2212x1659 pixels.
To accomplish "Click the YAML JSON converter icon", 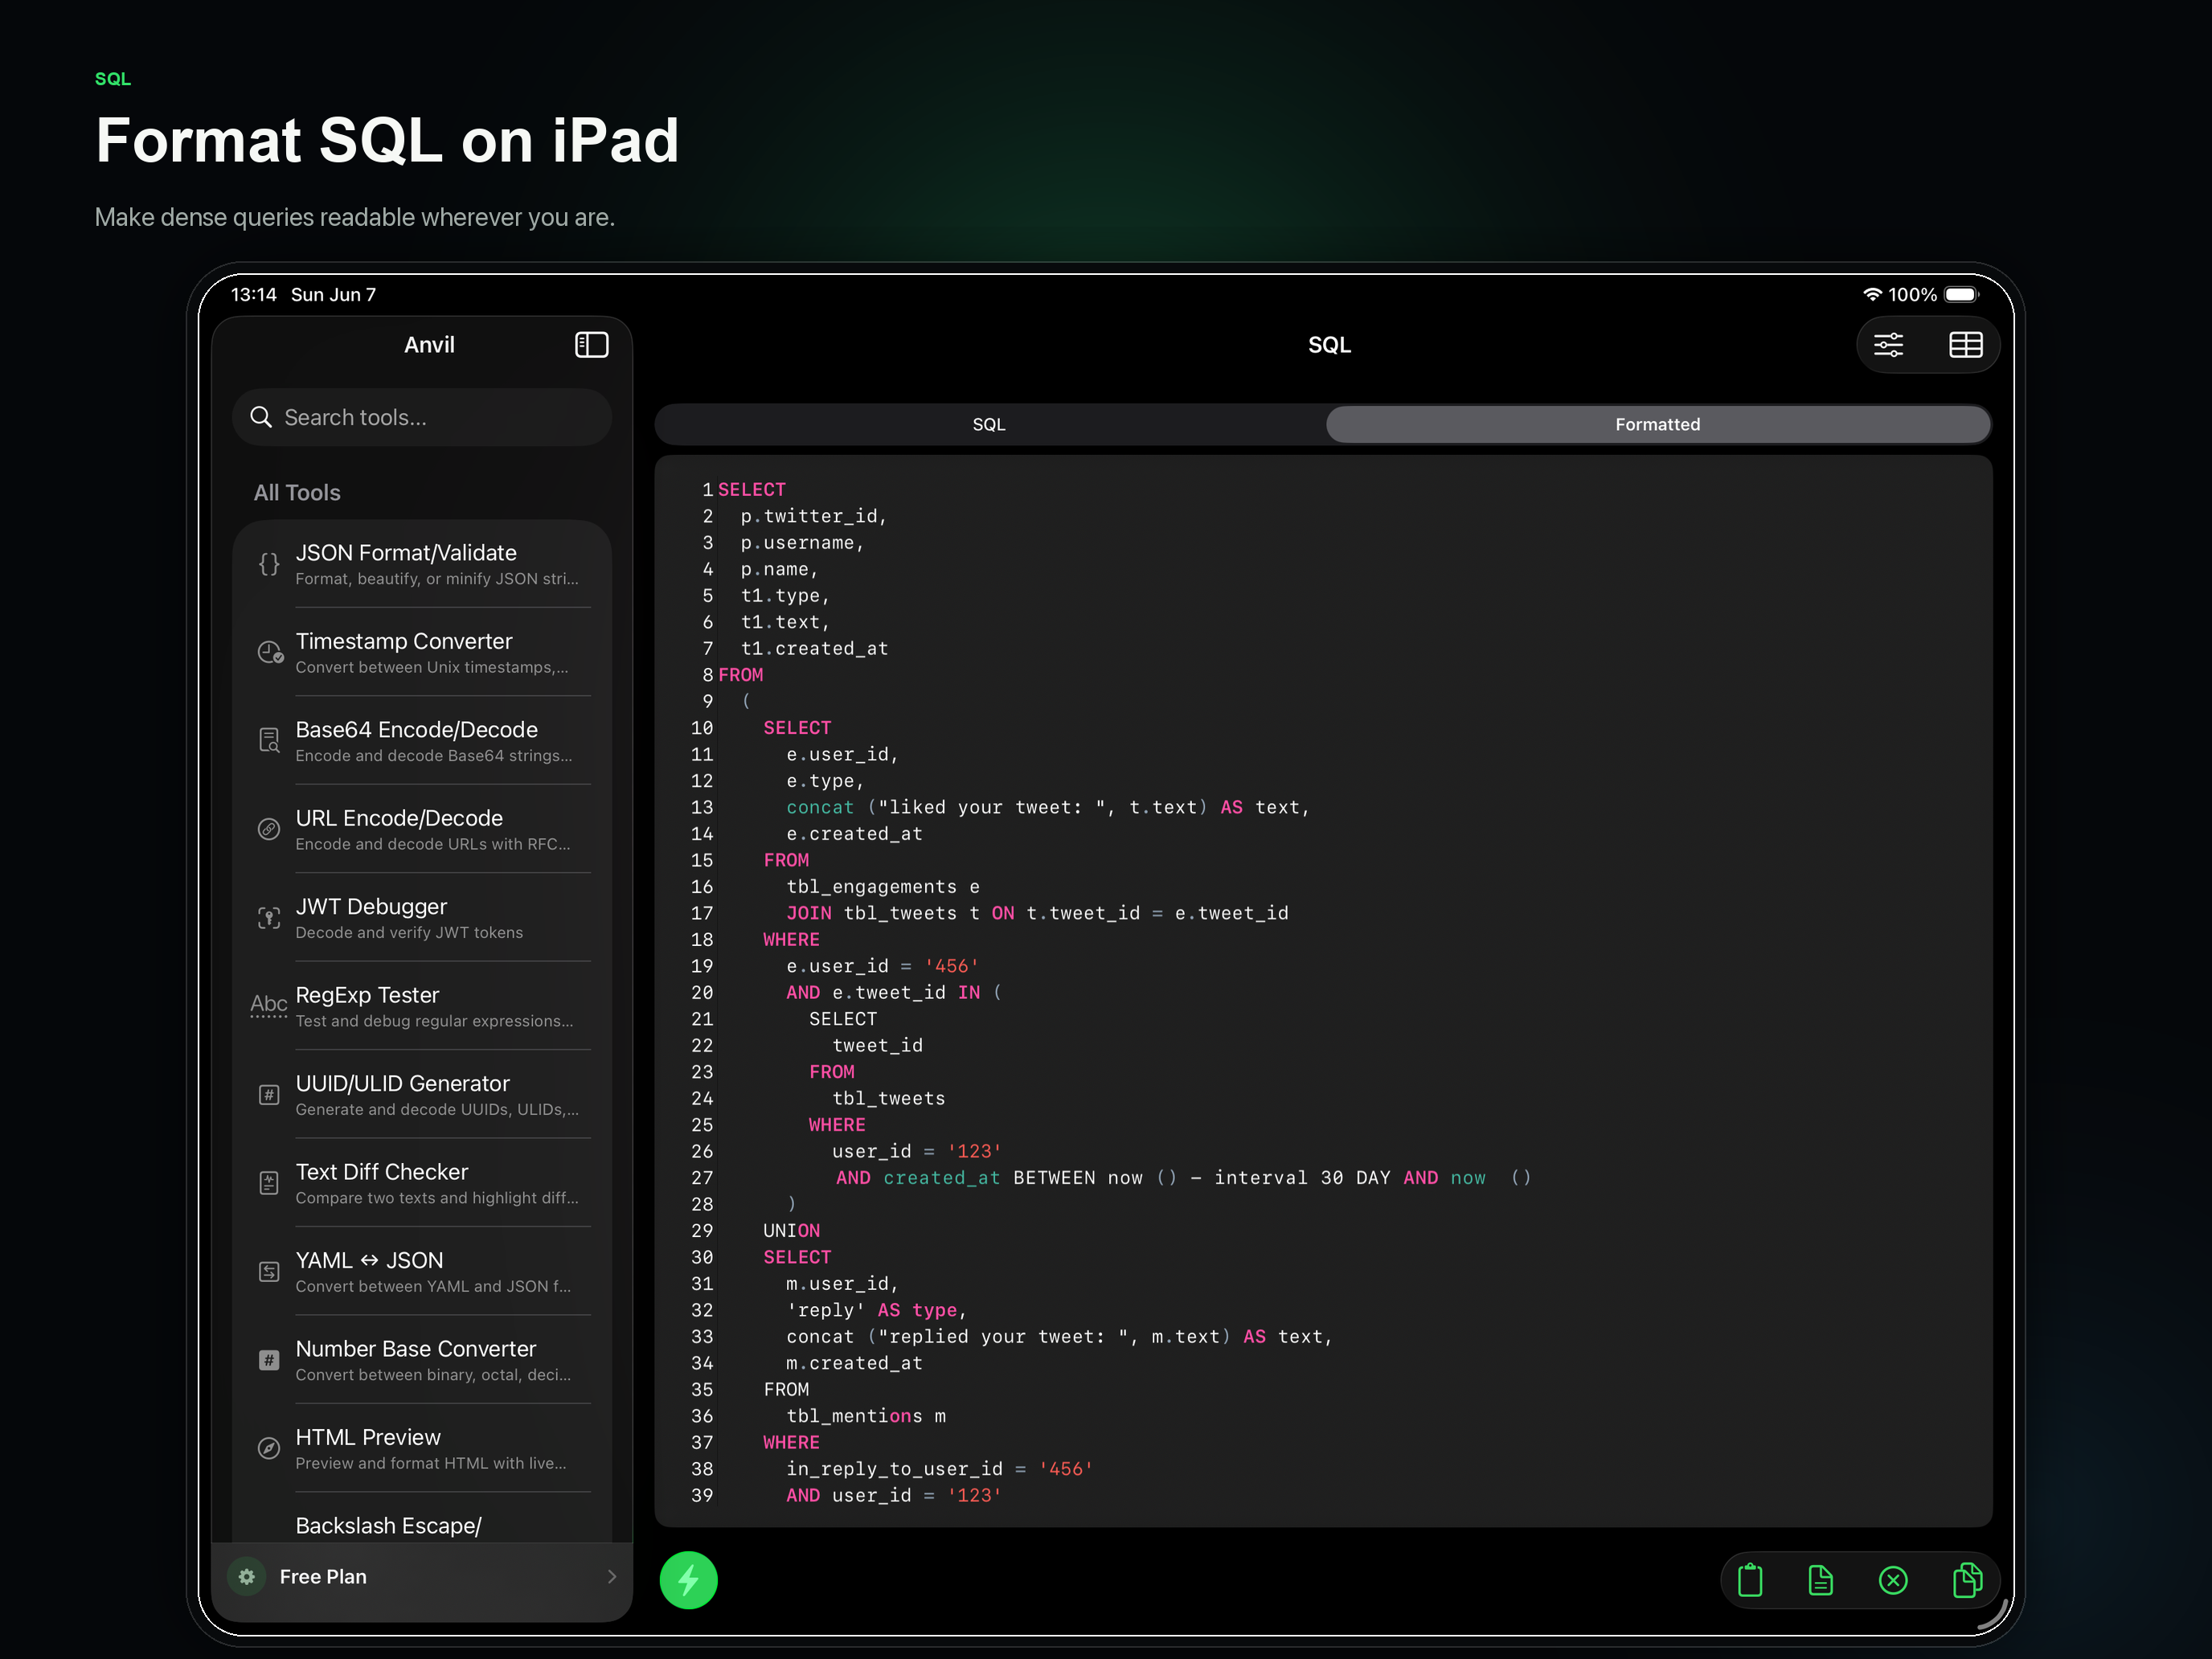I will pos(269,1271).
